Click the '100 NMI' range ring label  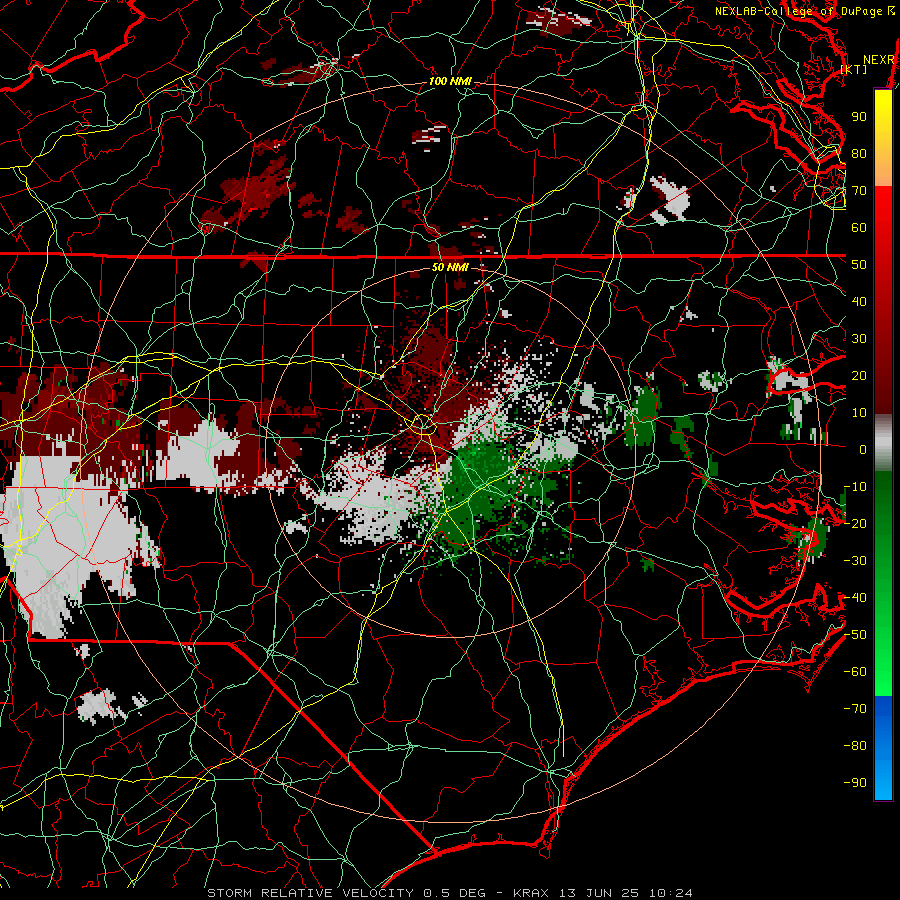pos(450,82)
